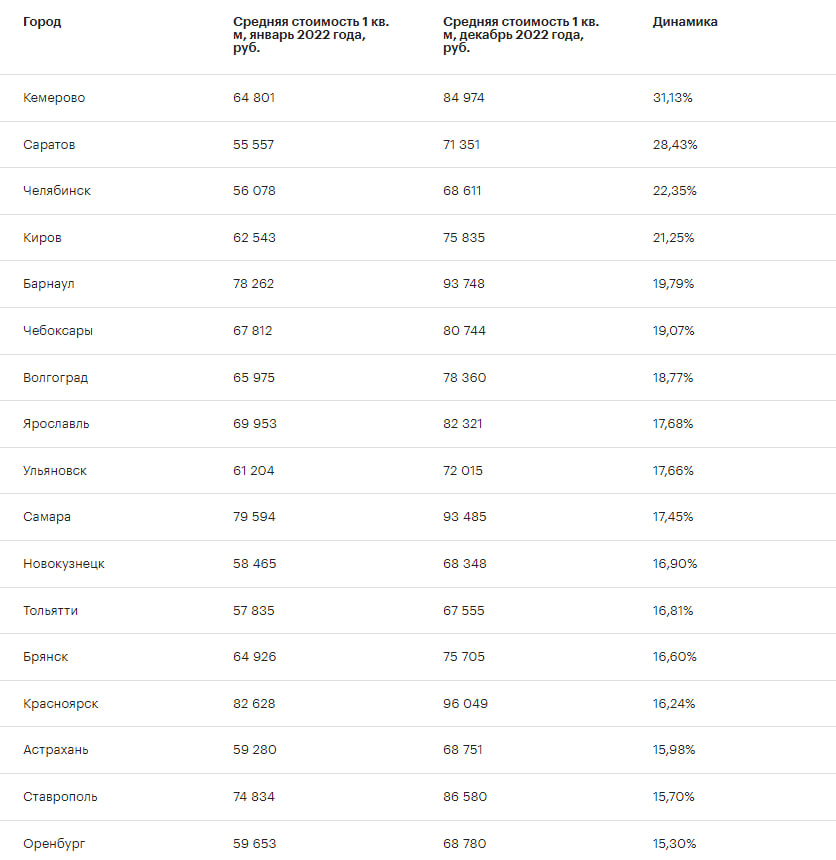Click Ярославль dynamics value 17,68%
The height and width of the screenshot is (860, 836).
[673, 423]
